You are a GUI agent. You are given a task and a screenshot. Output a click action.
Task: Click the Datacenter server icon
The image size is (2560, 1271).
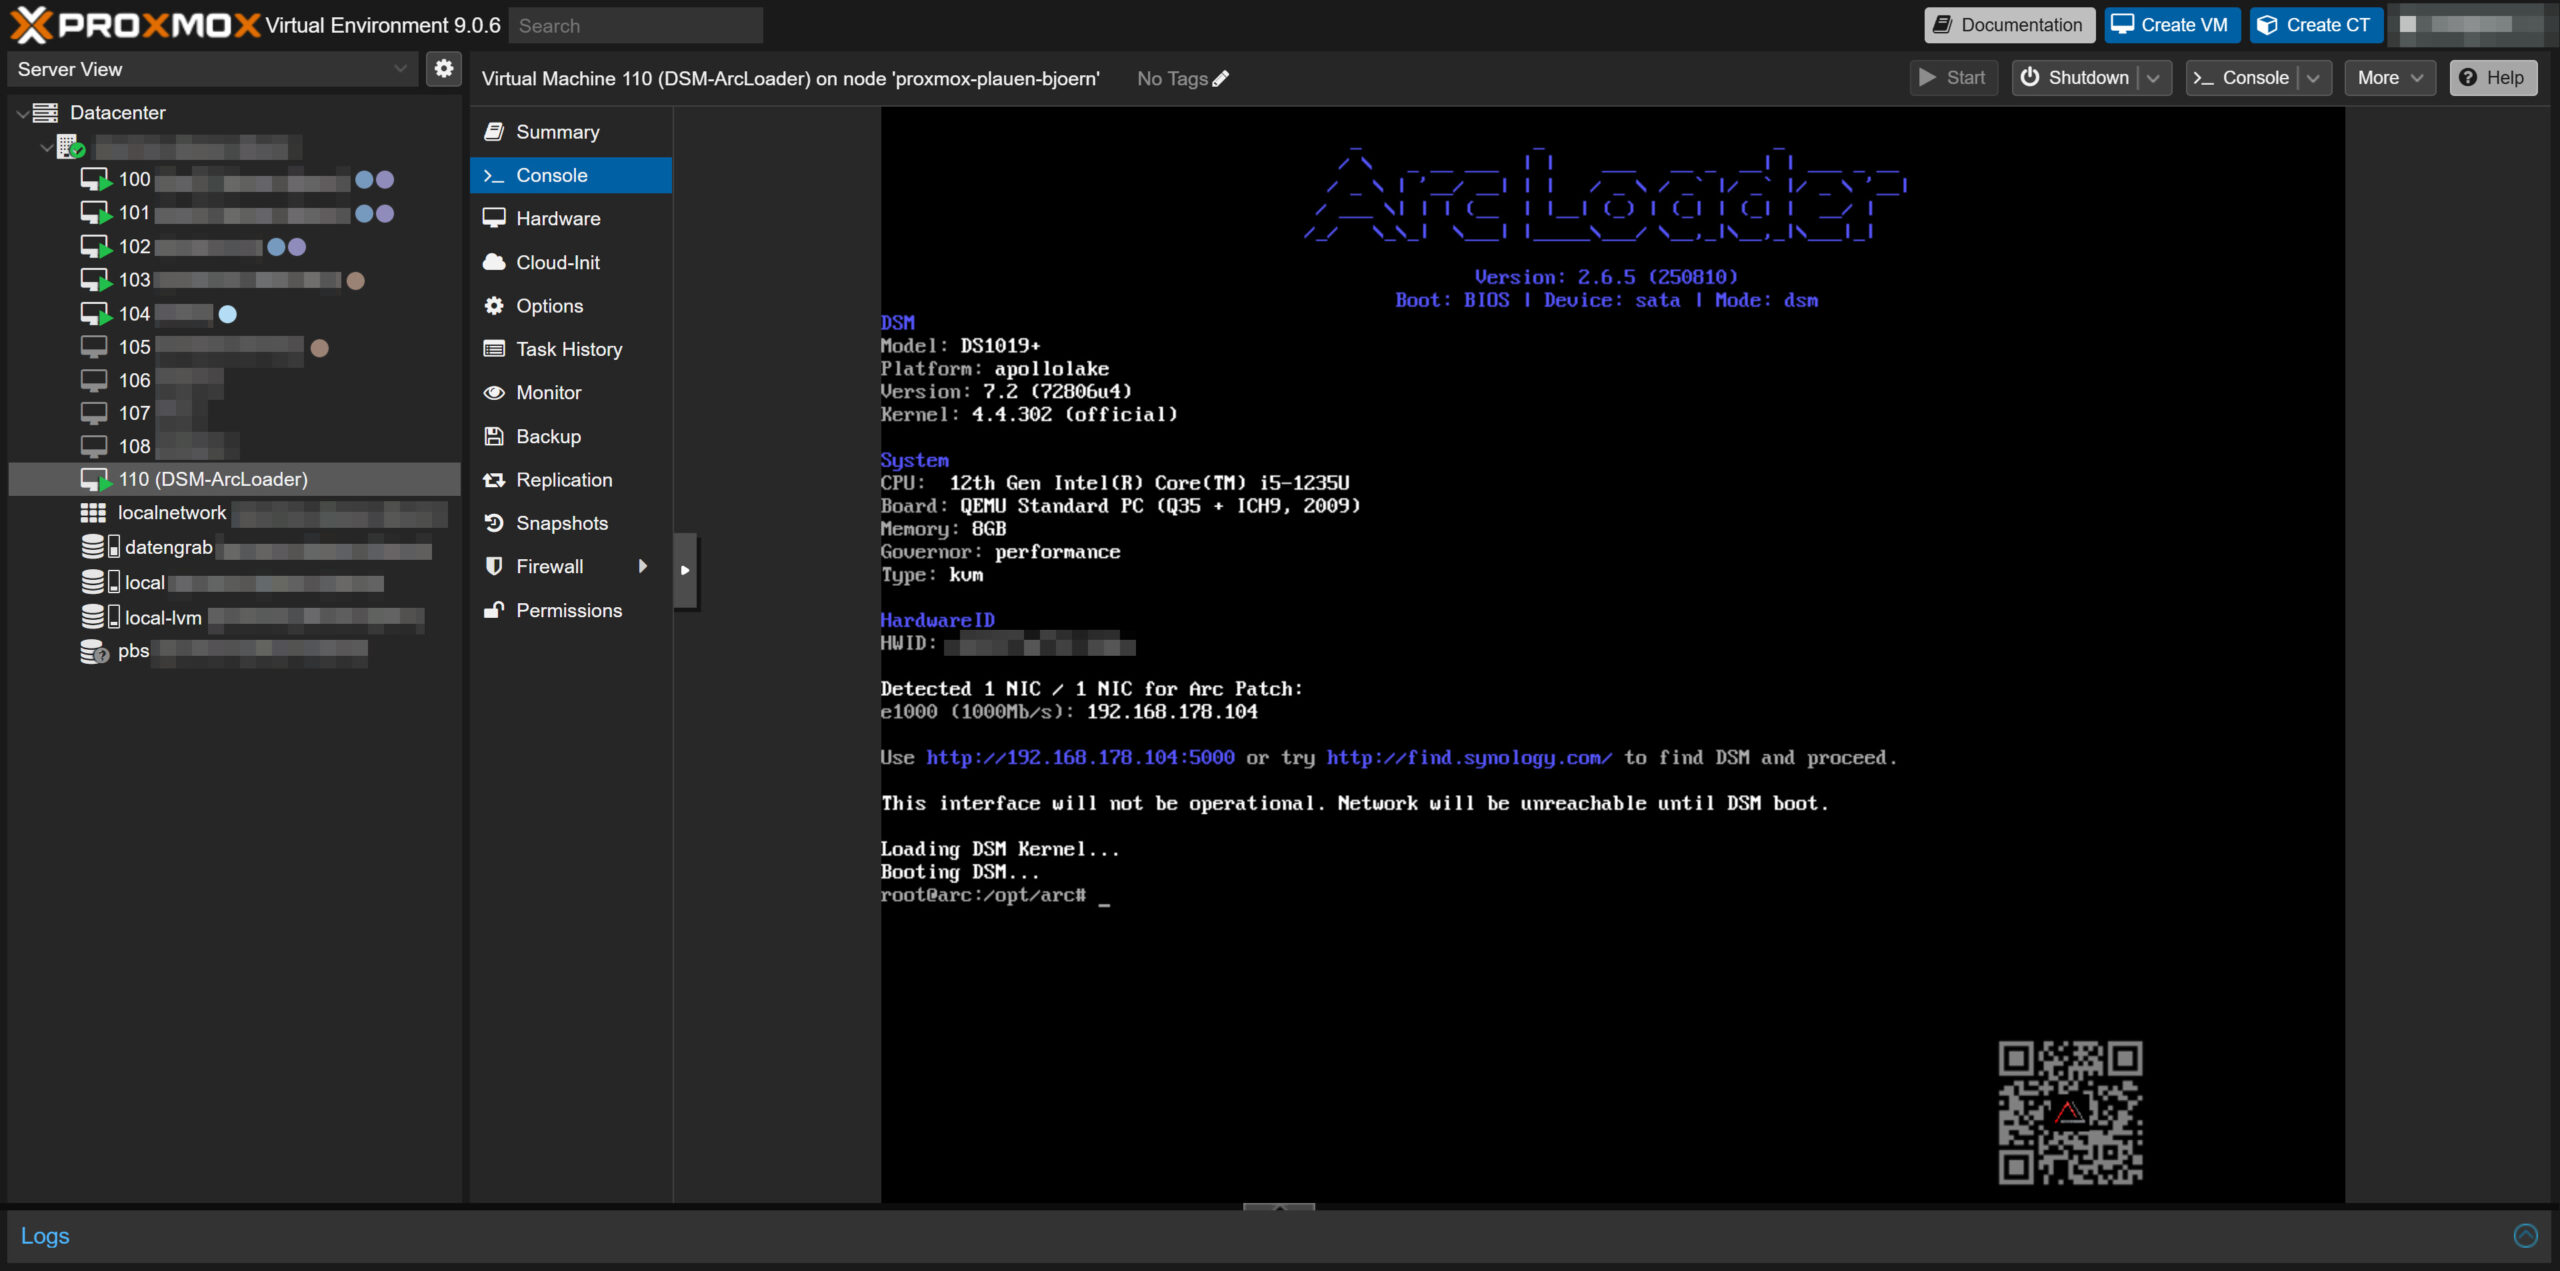point(46,113)
